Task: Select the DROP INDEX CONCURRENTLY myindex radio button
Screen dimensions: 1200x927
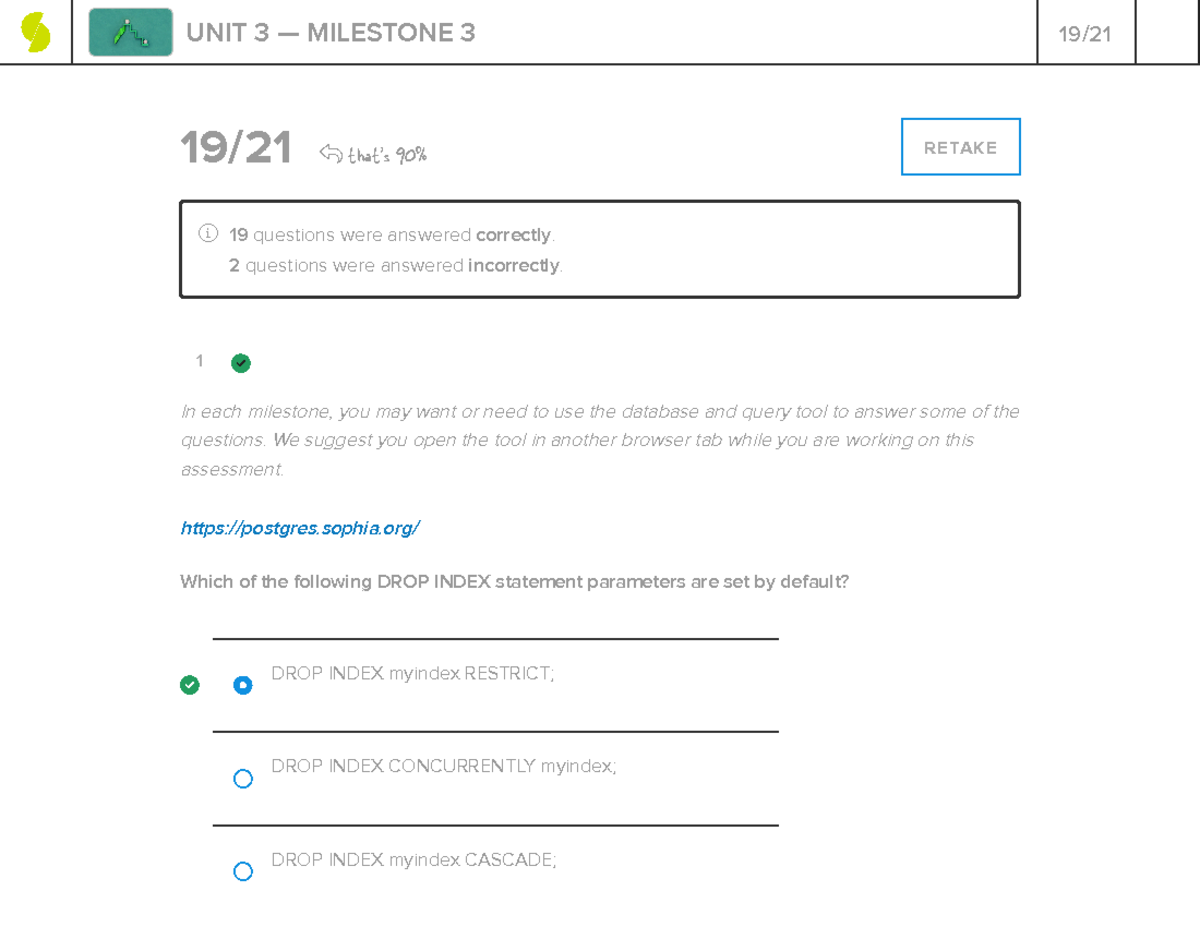Action: pos(243,778)
